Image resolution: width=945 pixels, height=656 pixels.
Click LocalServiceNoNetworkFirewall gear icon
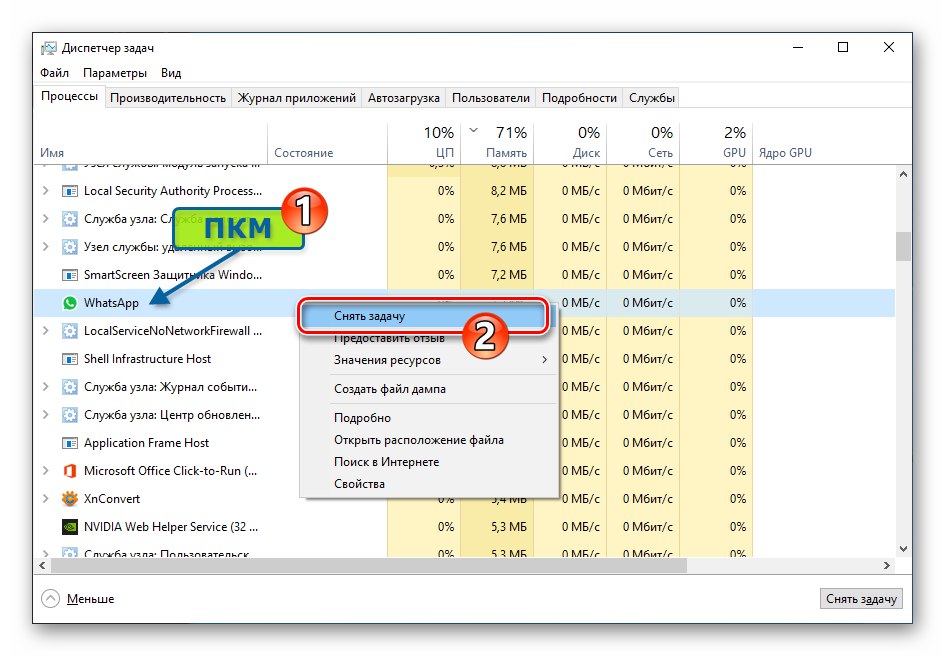point(70,331)
